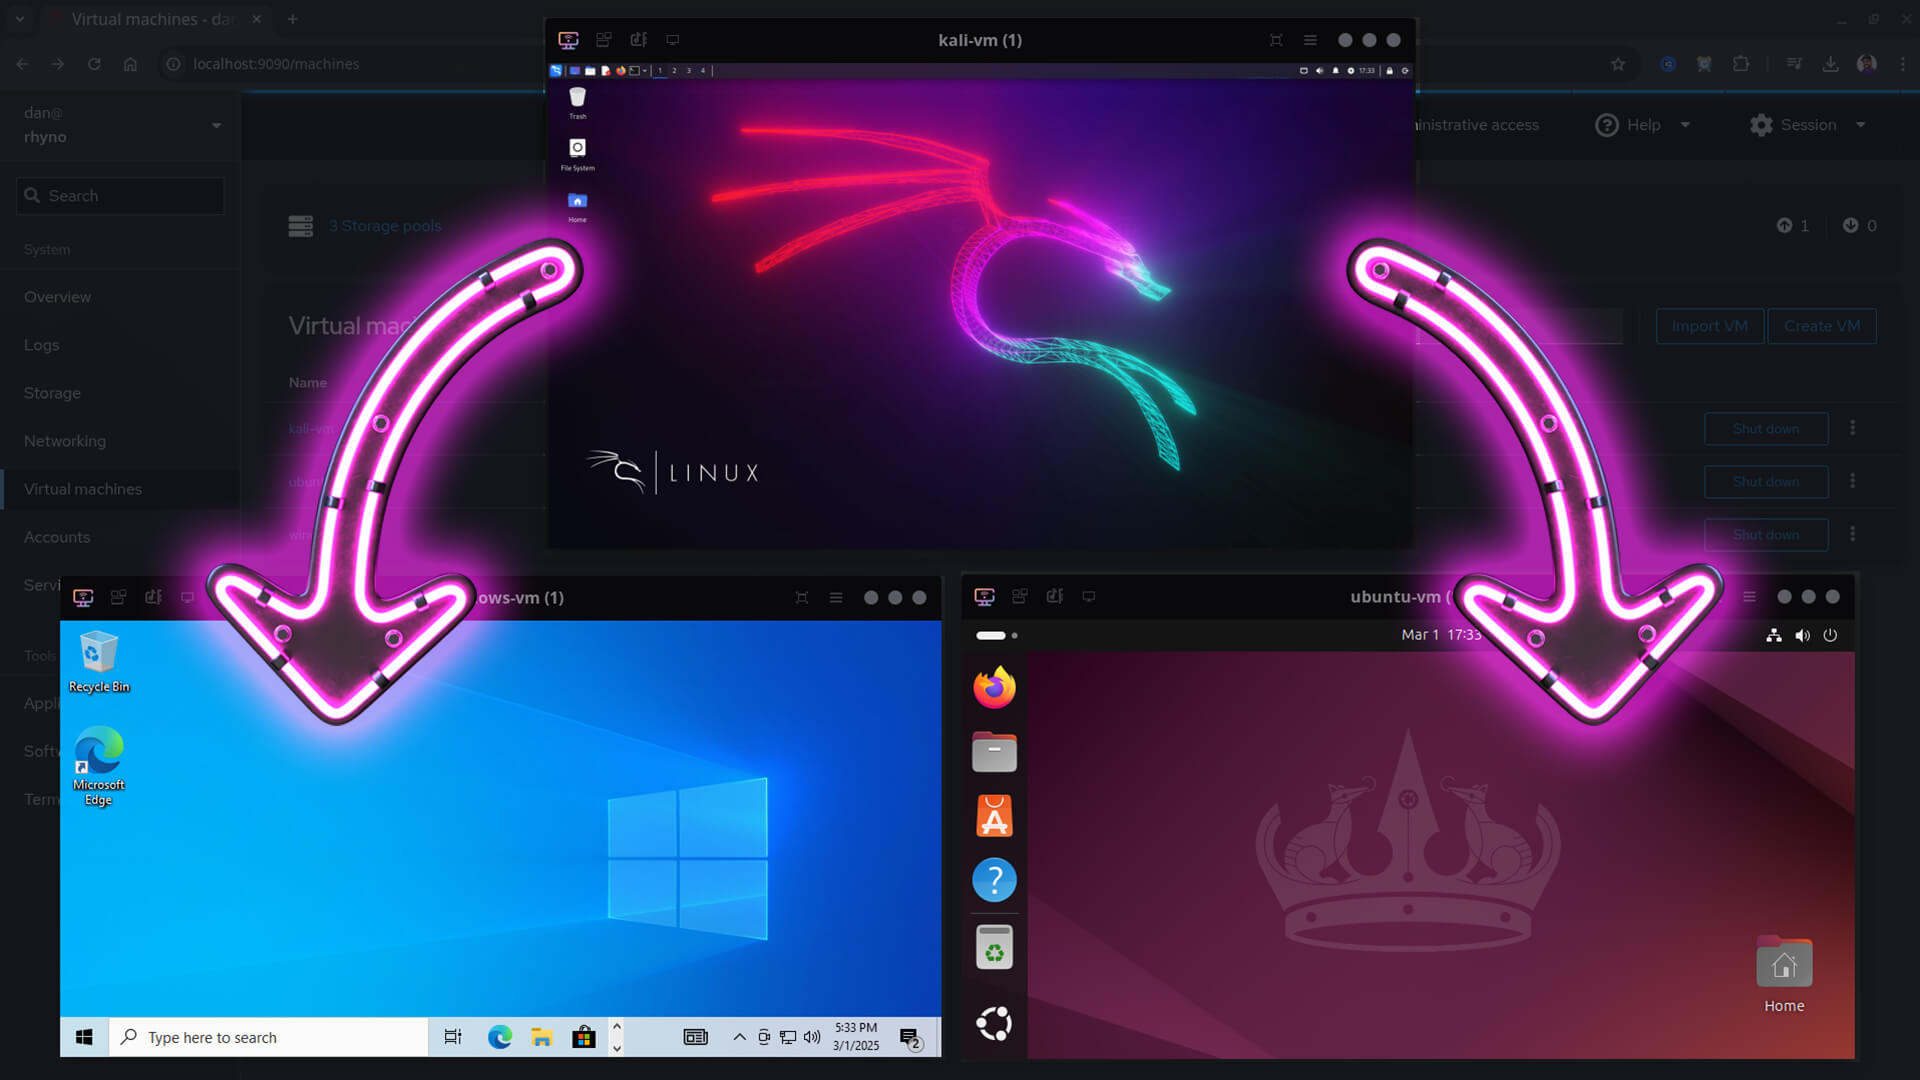1920x1080 pixels.
Task: Open Trash in the Ubuntu dock
Action: click(x=994, y=947)
